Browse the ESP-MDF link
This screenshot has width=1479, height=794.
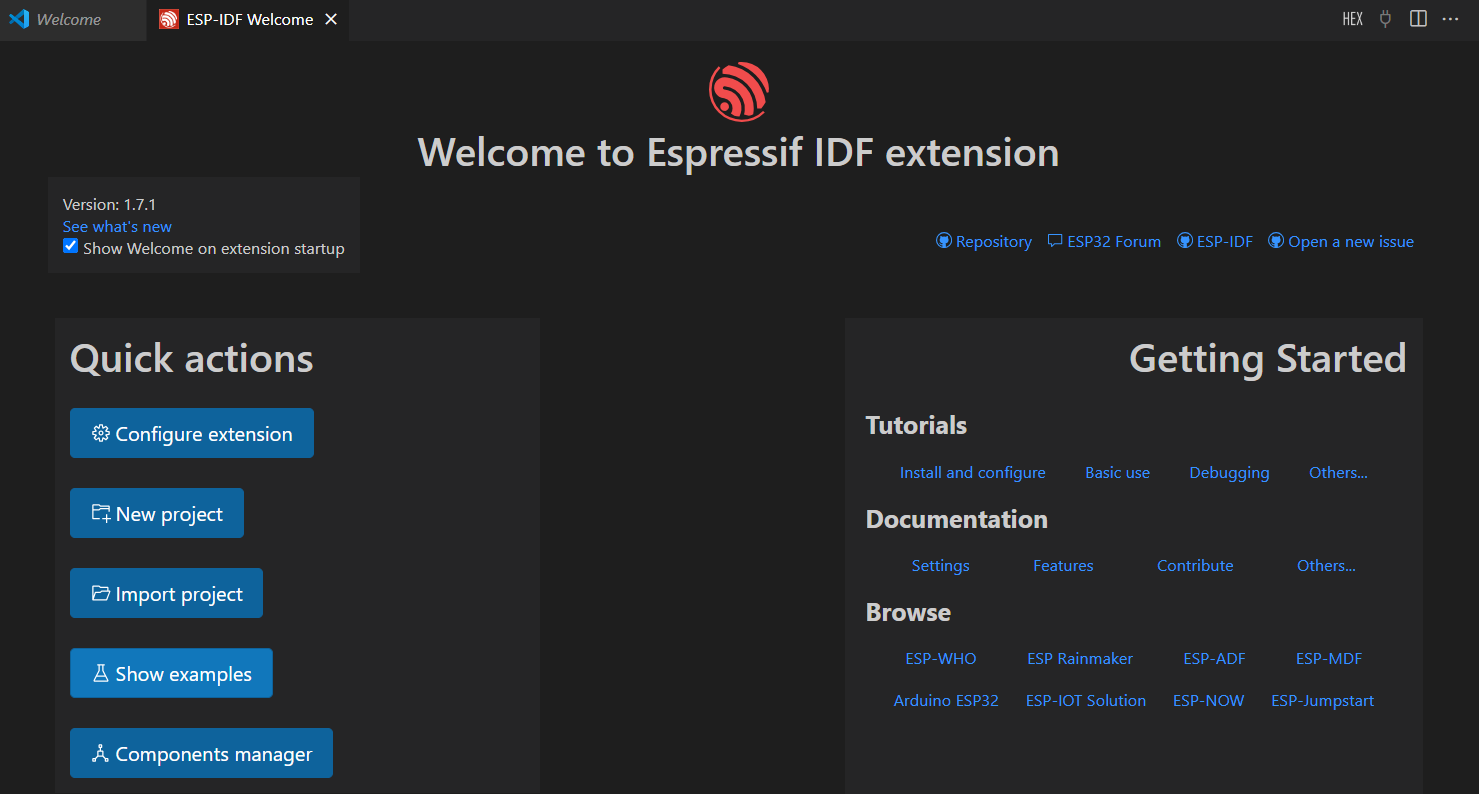point(1329,658)
